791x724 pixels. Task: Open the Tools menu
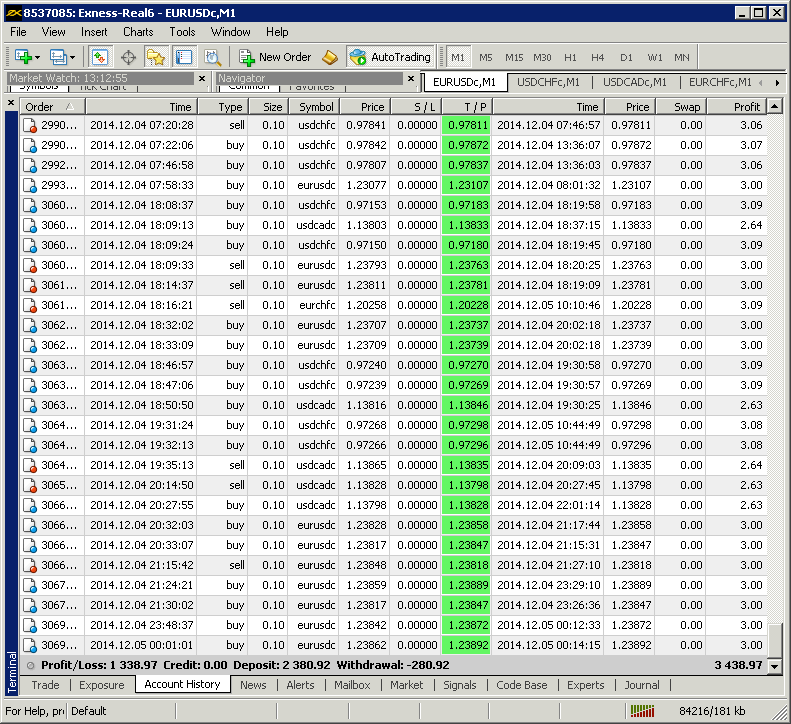[x=182, y=32]
